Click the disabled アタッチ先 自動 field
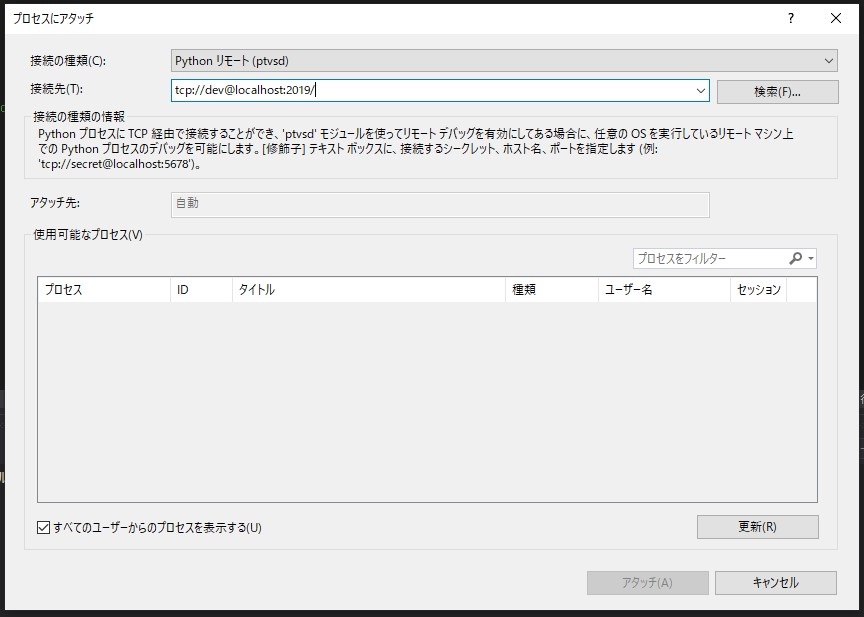Viewport: 864px width, 617px height. click(440, 204)
